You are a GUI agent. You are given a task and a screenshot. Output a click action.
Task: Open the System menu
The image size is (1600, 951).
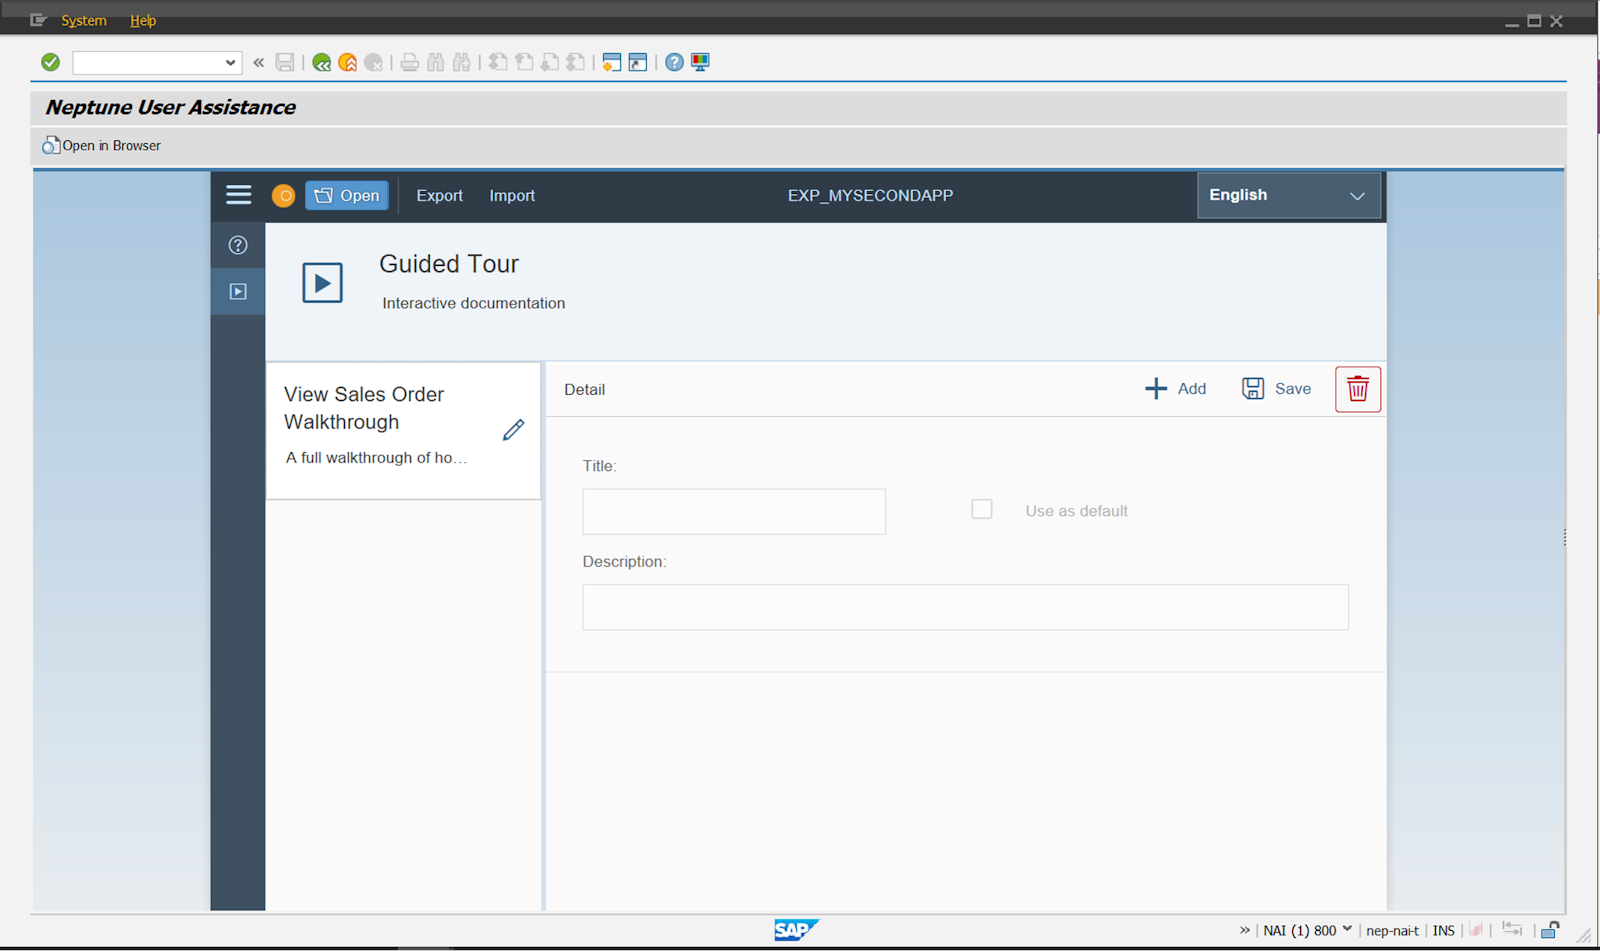pos(83,20)
